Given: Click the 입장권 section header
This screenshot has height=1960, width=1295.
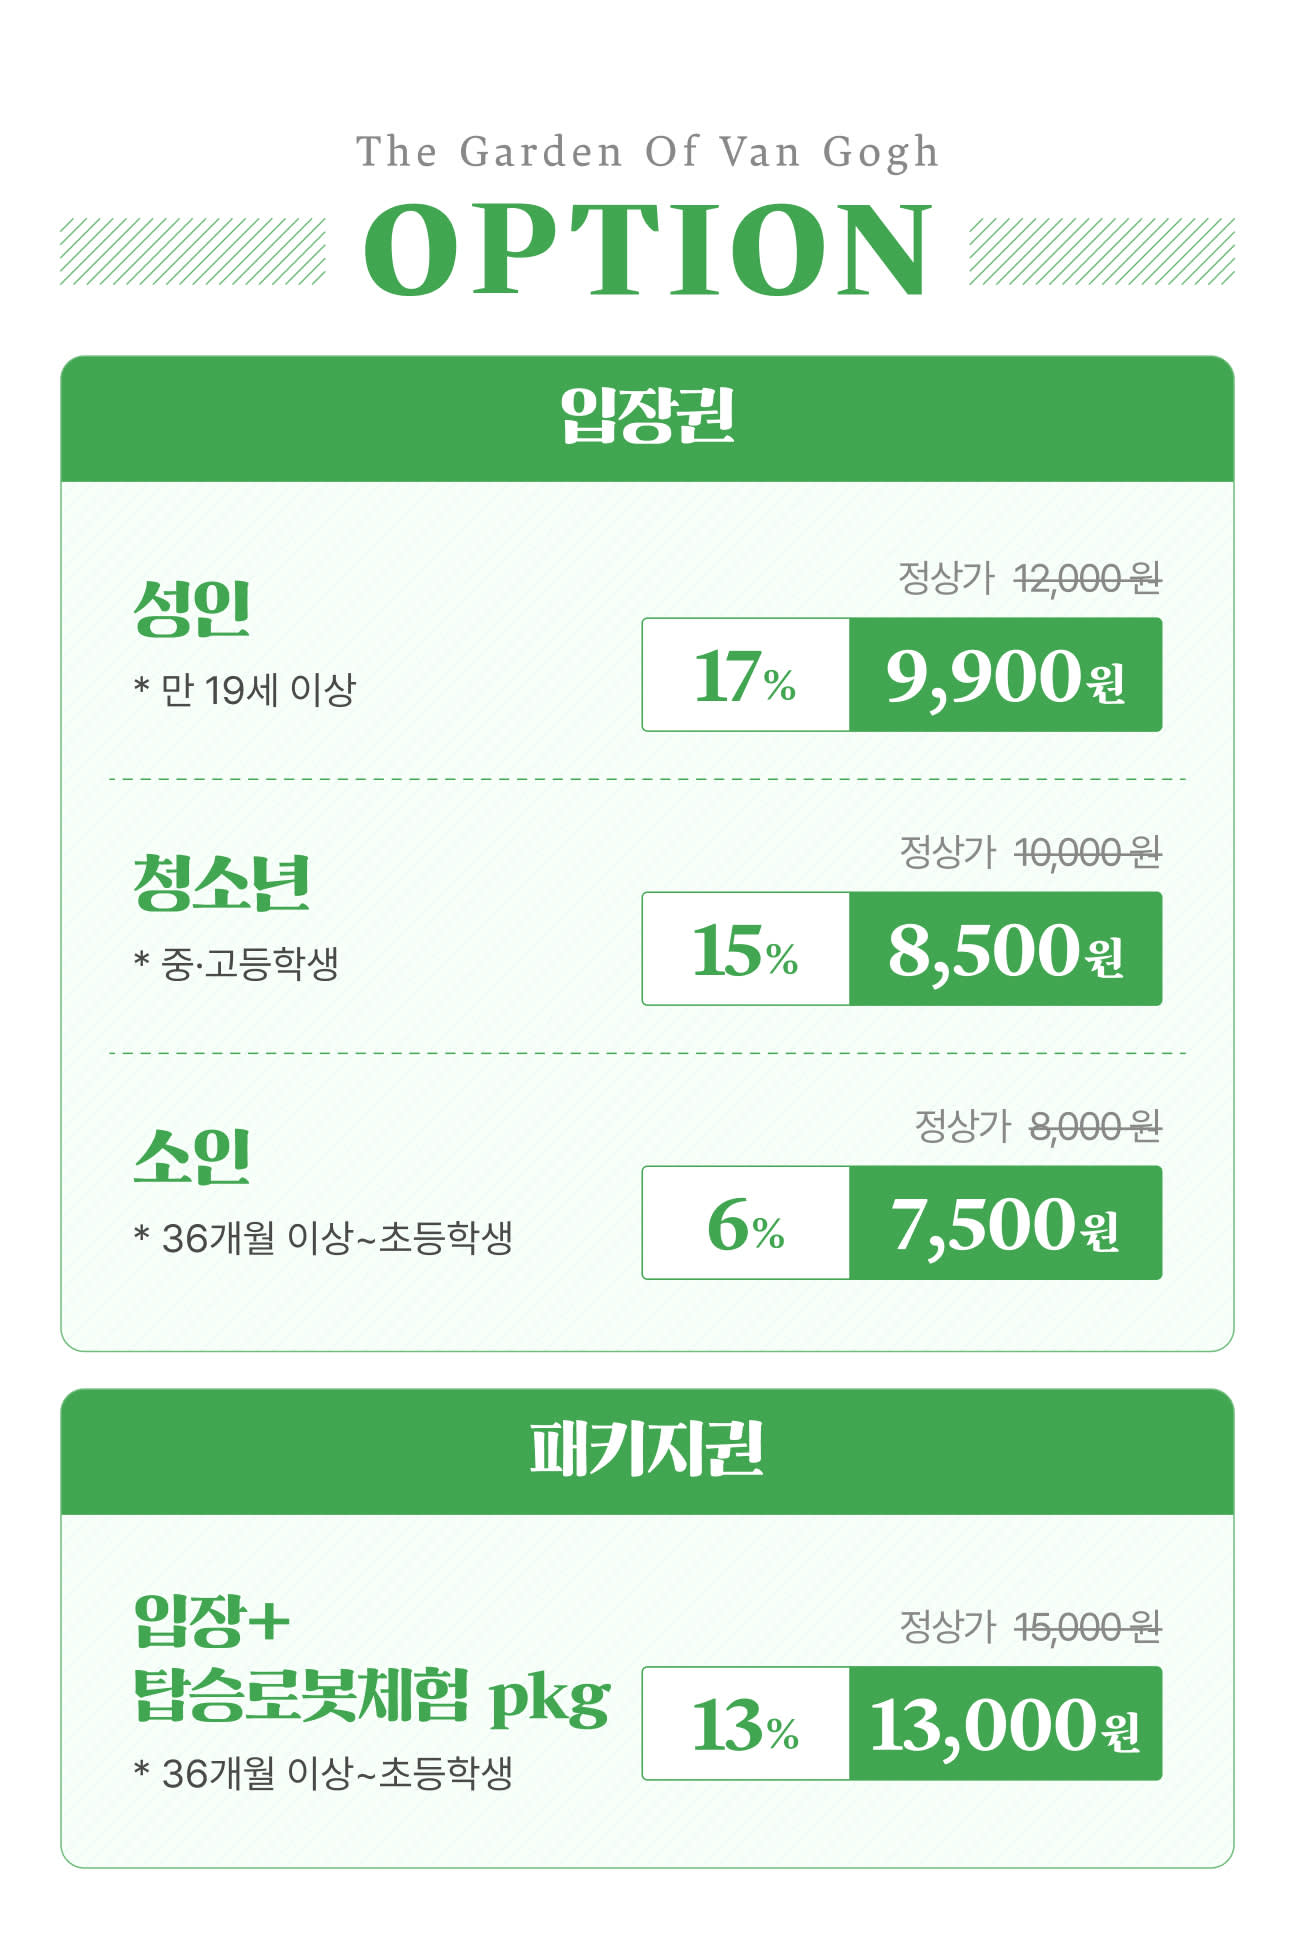Looking at the screenshot, I should click(647, 417).
